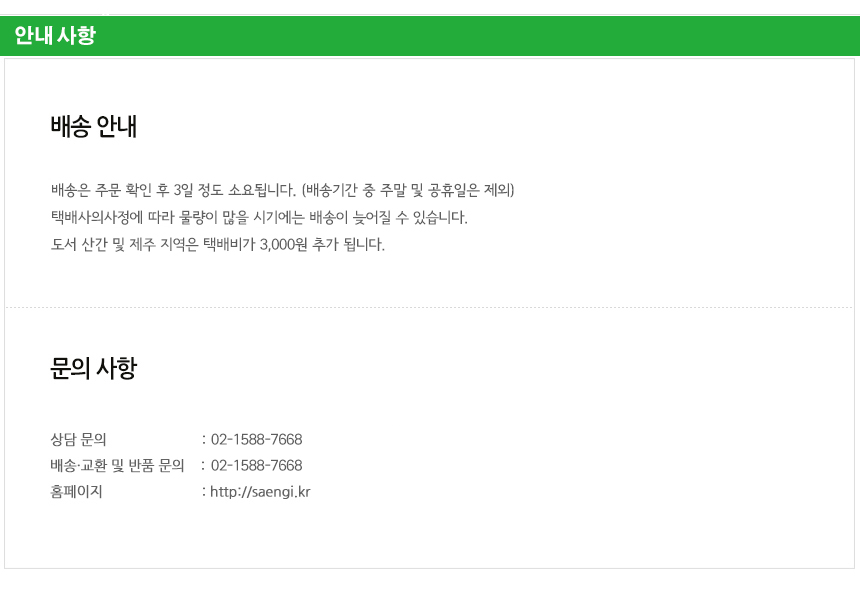
Task: Click the 문의 사항 section heading
Action: (93, 368)
